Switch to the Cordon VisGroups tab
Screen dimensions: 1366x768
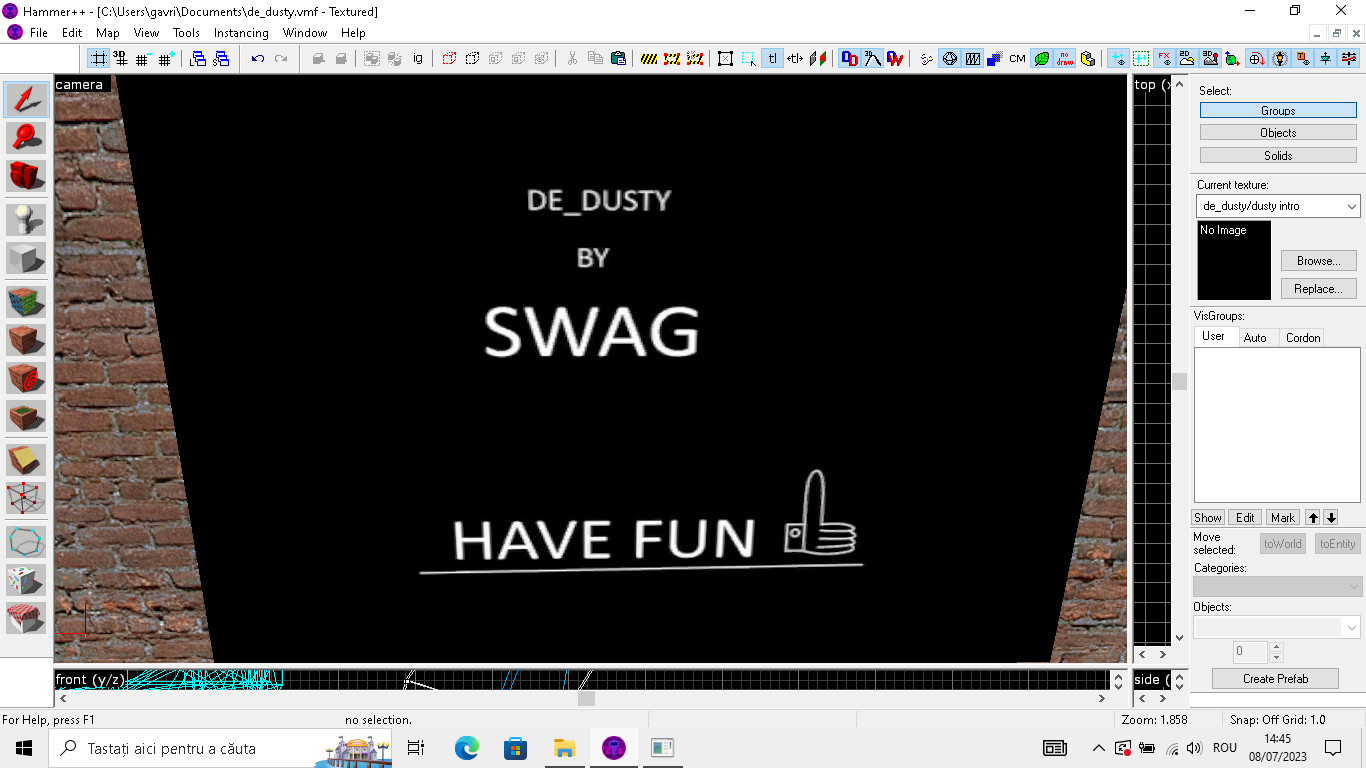[1303, 338]
